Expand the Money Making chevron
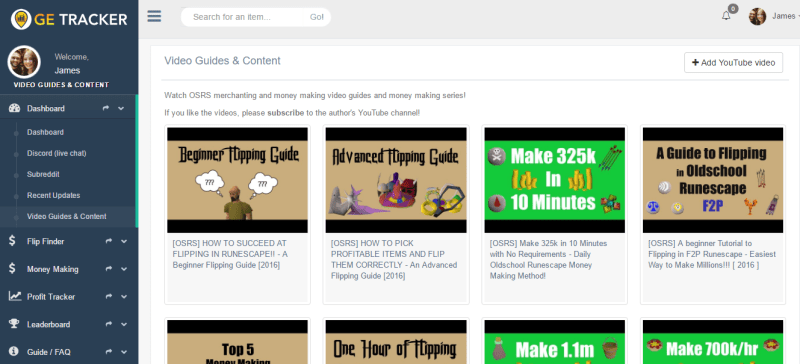The image size is (800, 364). coord(123,269)
